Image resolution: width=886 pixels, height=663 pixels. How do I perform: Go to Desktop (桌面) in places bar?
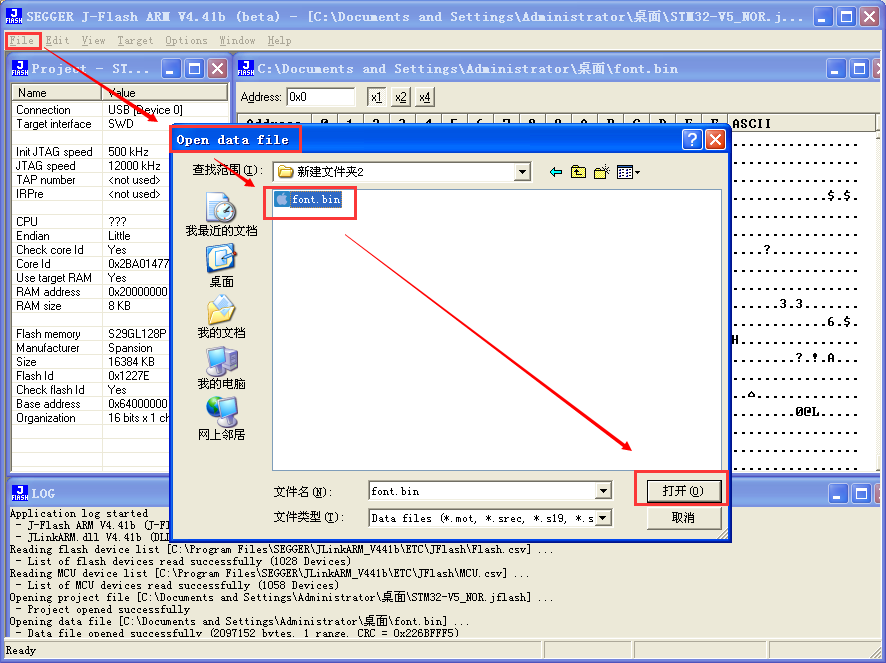221,265
